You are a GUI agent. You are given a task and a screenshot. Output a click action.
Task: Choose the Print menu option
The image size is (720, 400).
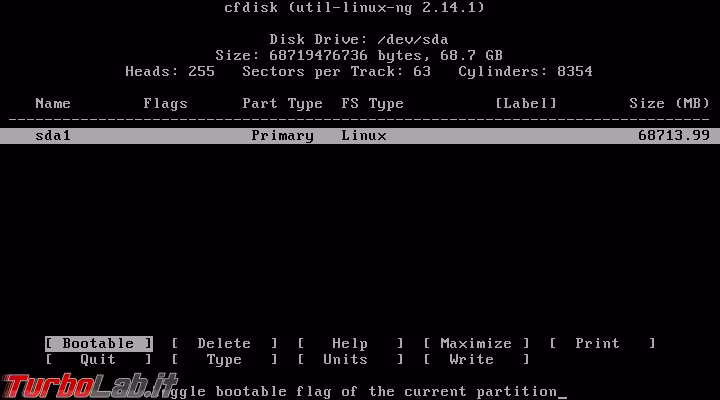pyautogui.click(x=602, y=344)
